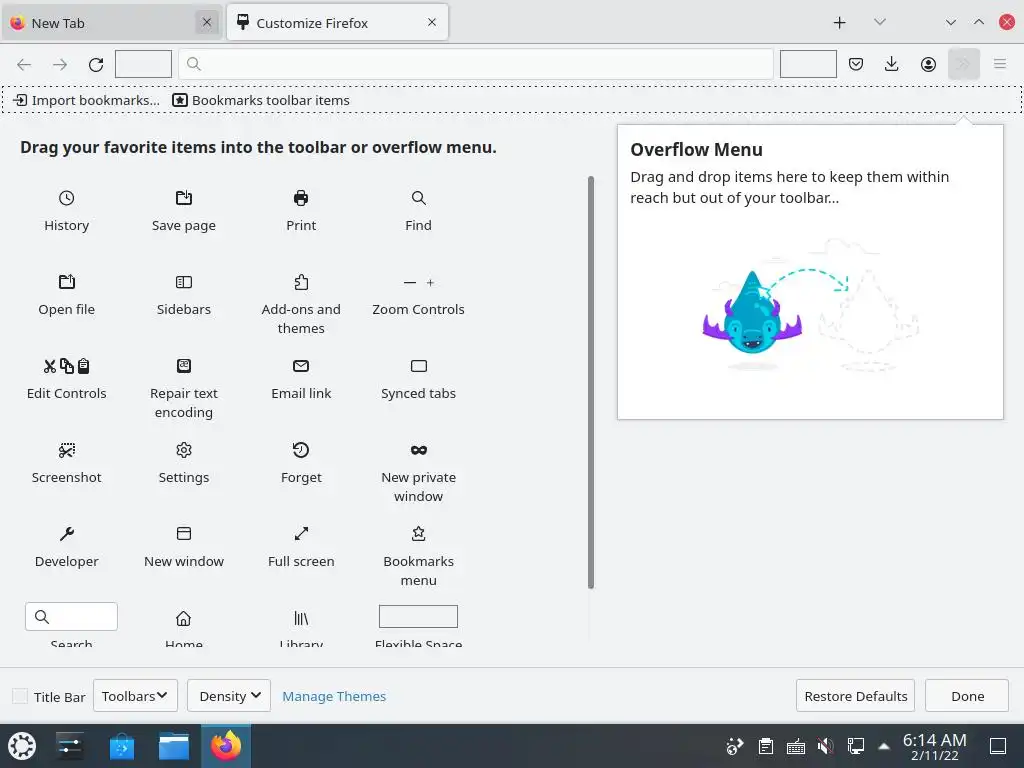Open Dolphin file manager in taskbar

coord(174,746)
